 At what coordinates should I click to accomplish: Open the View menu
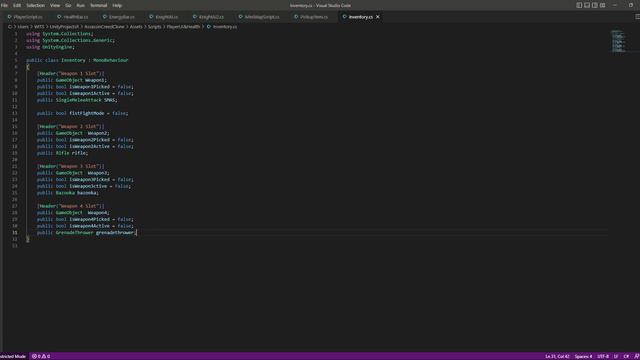click(x=55, y=5)
